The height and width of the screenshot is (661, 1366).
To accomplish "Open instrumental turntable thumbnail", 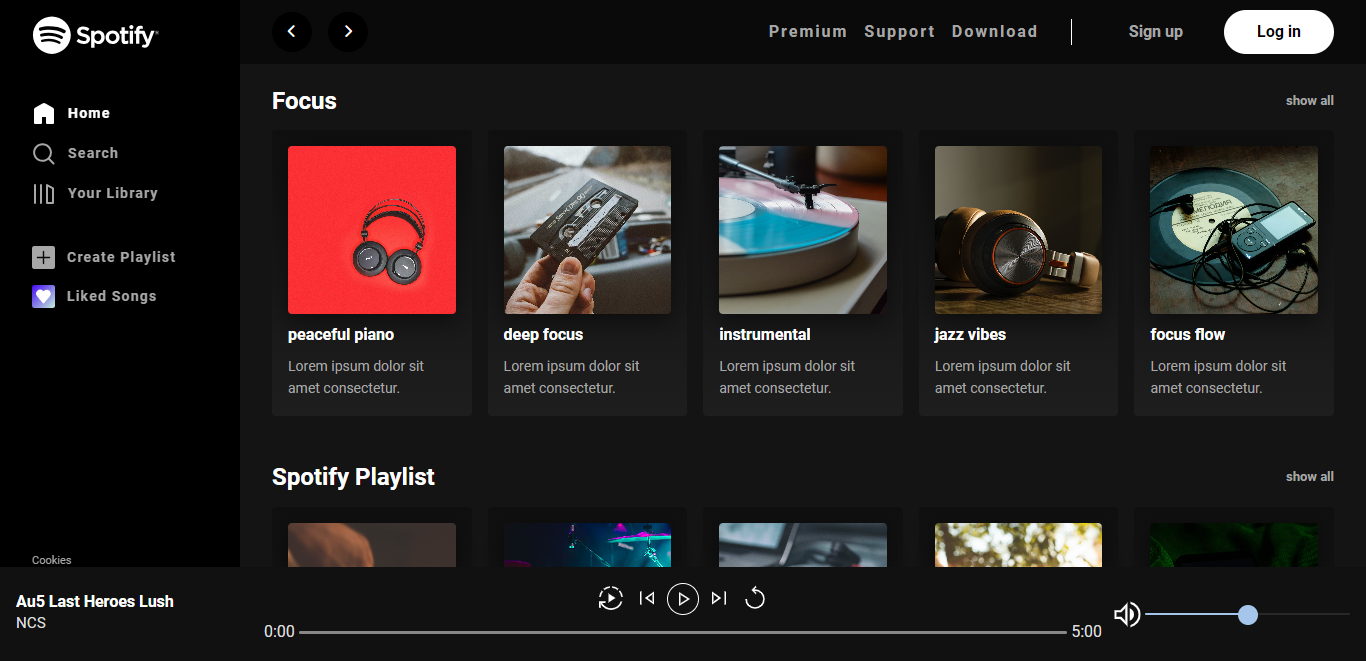I will 803,230.
